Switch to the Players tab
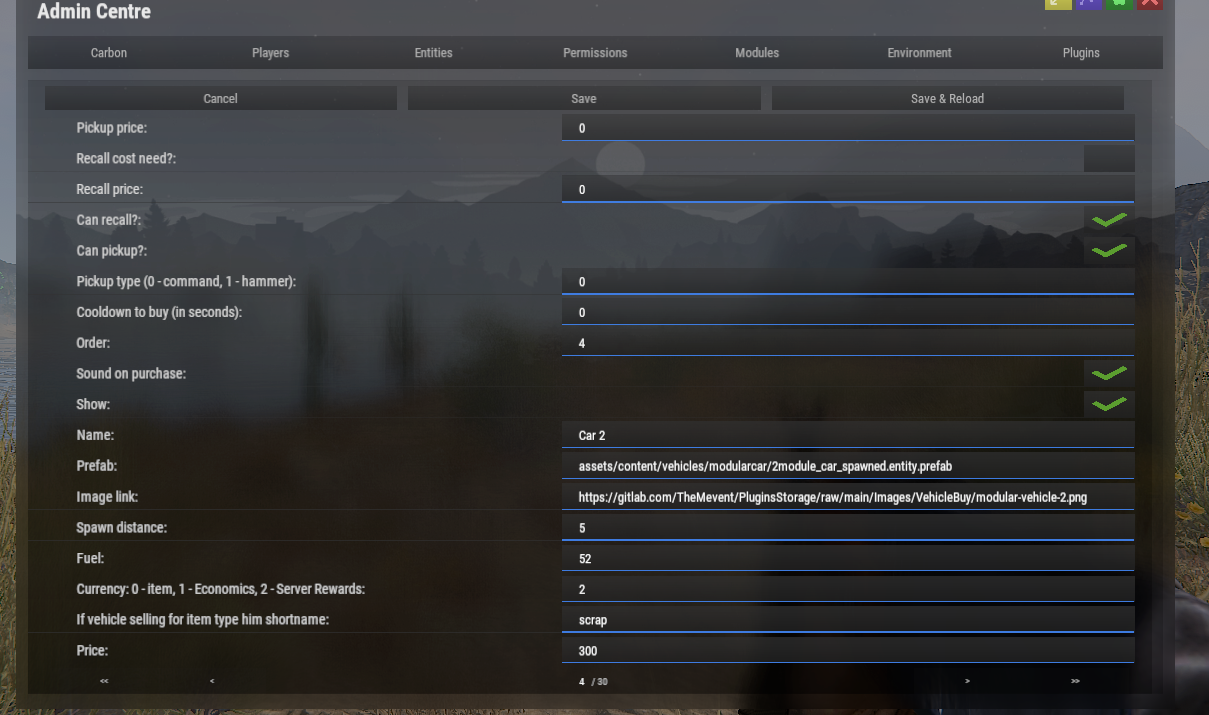Image resolution: width=1209 pixels, height=715 pixels. (270, 53)
